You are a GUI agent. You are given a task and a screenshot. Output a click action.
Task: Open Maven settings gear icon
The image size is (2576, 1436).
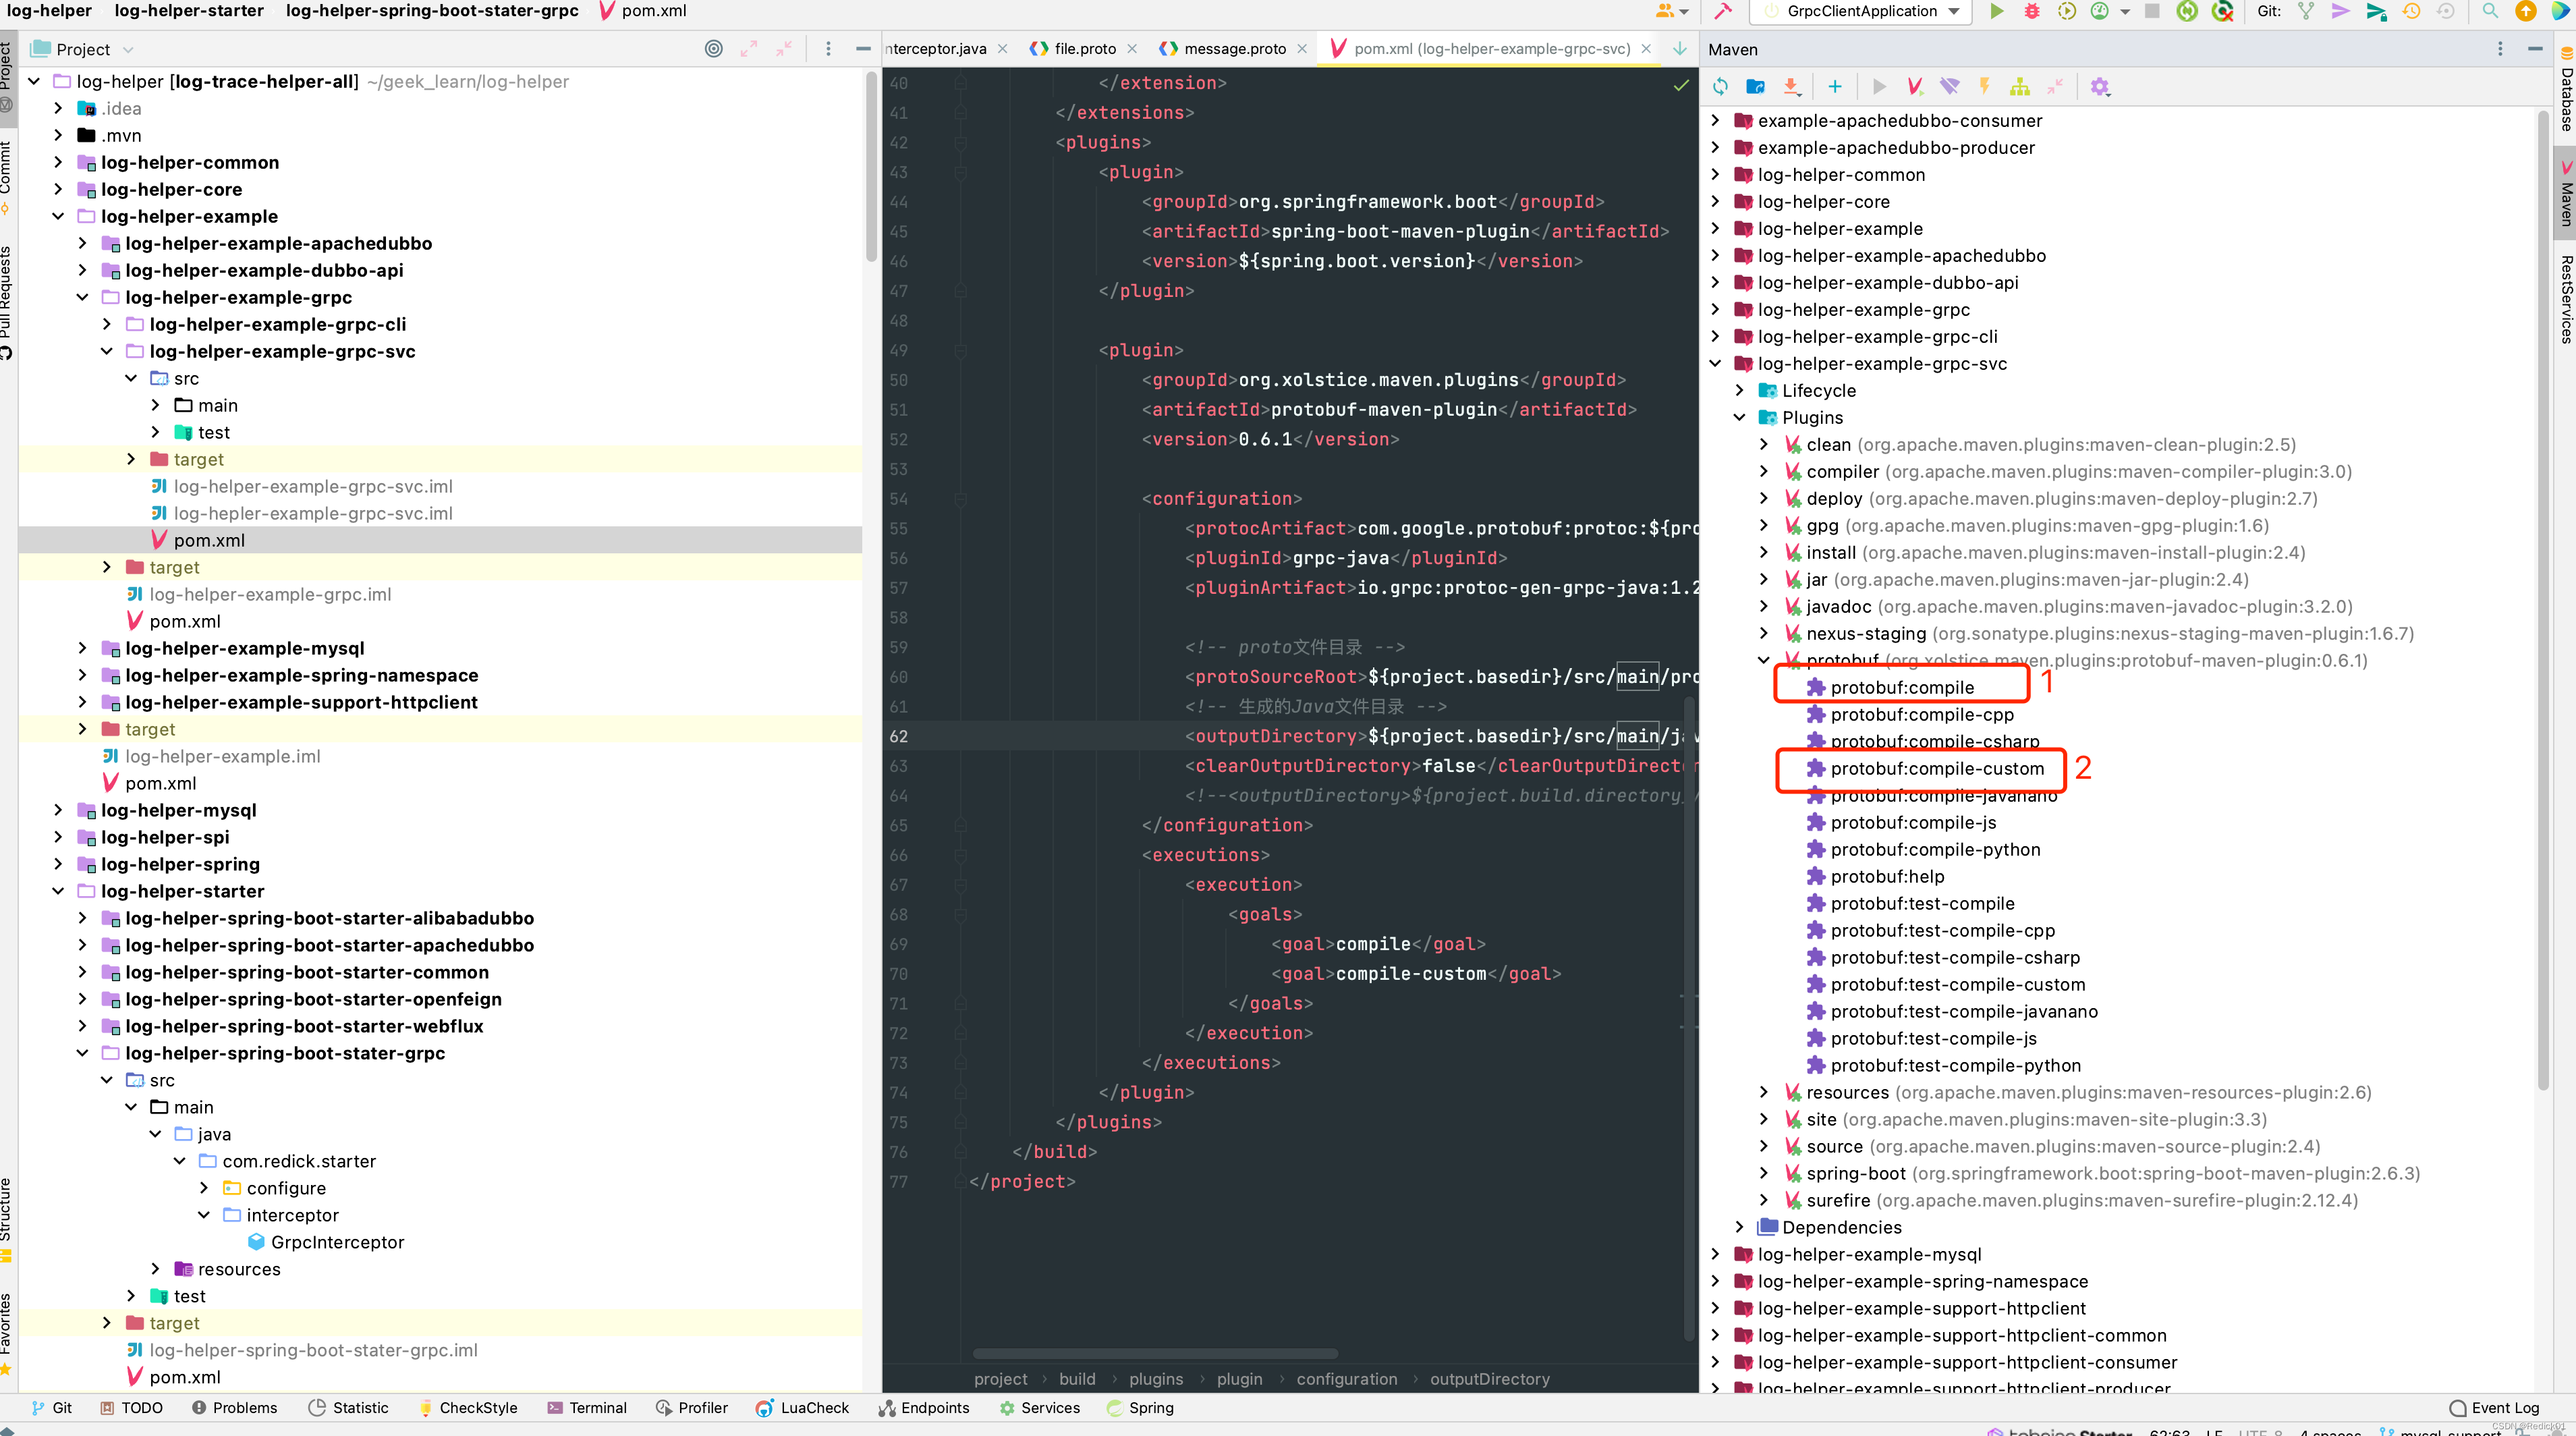(x=2100, y=87)
